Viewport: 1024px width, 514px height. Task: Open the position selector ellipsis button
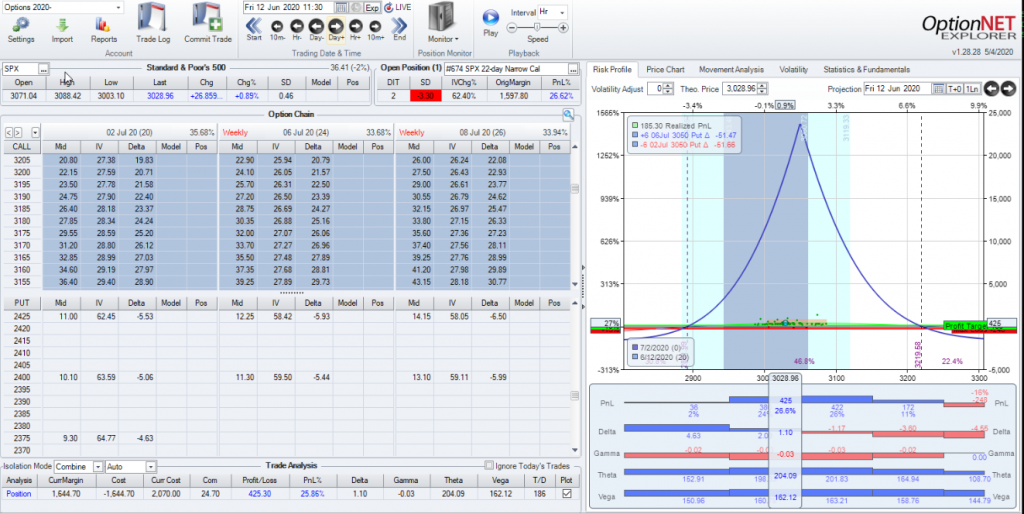573,69
